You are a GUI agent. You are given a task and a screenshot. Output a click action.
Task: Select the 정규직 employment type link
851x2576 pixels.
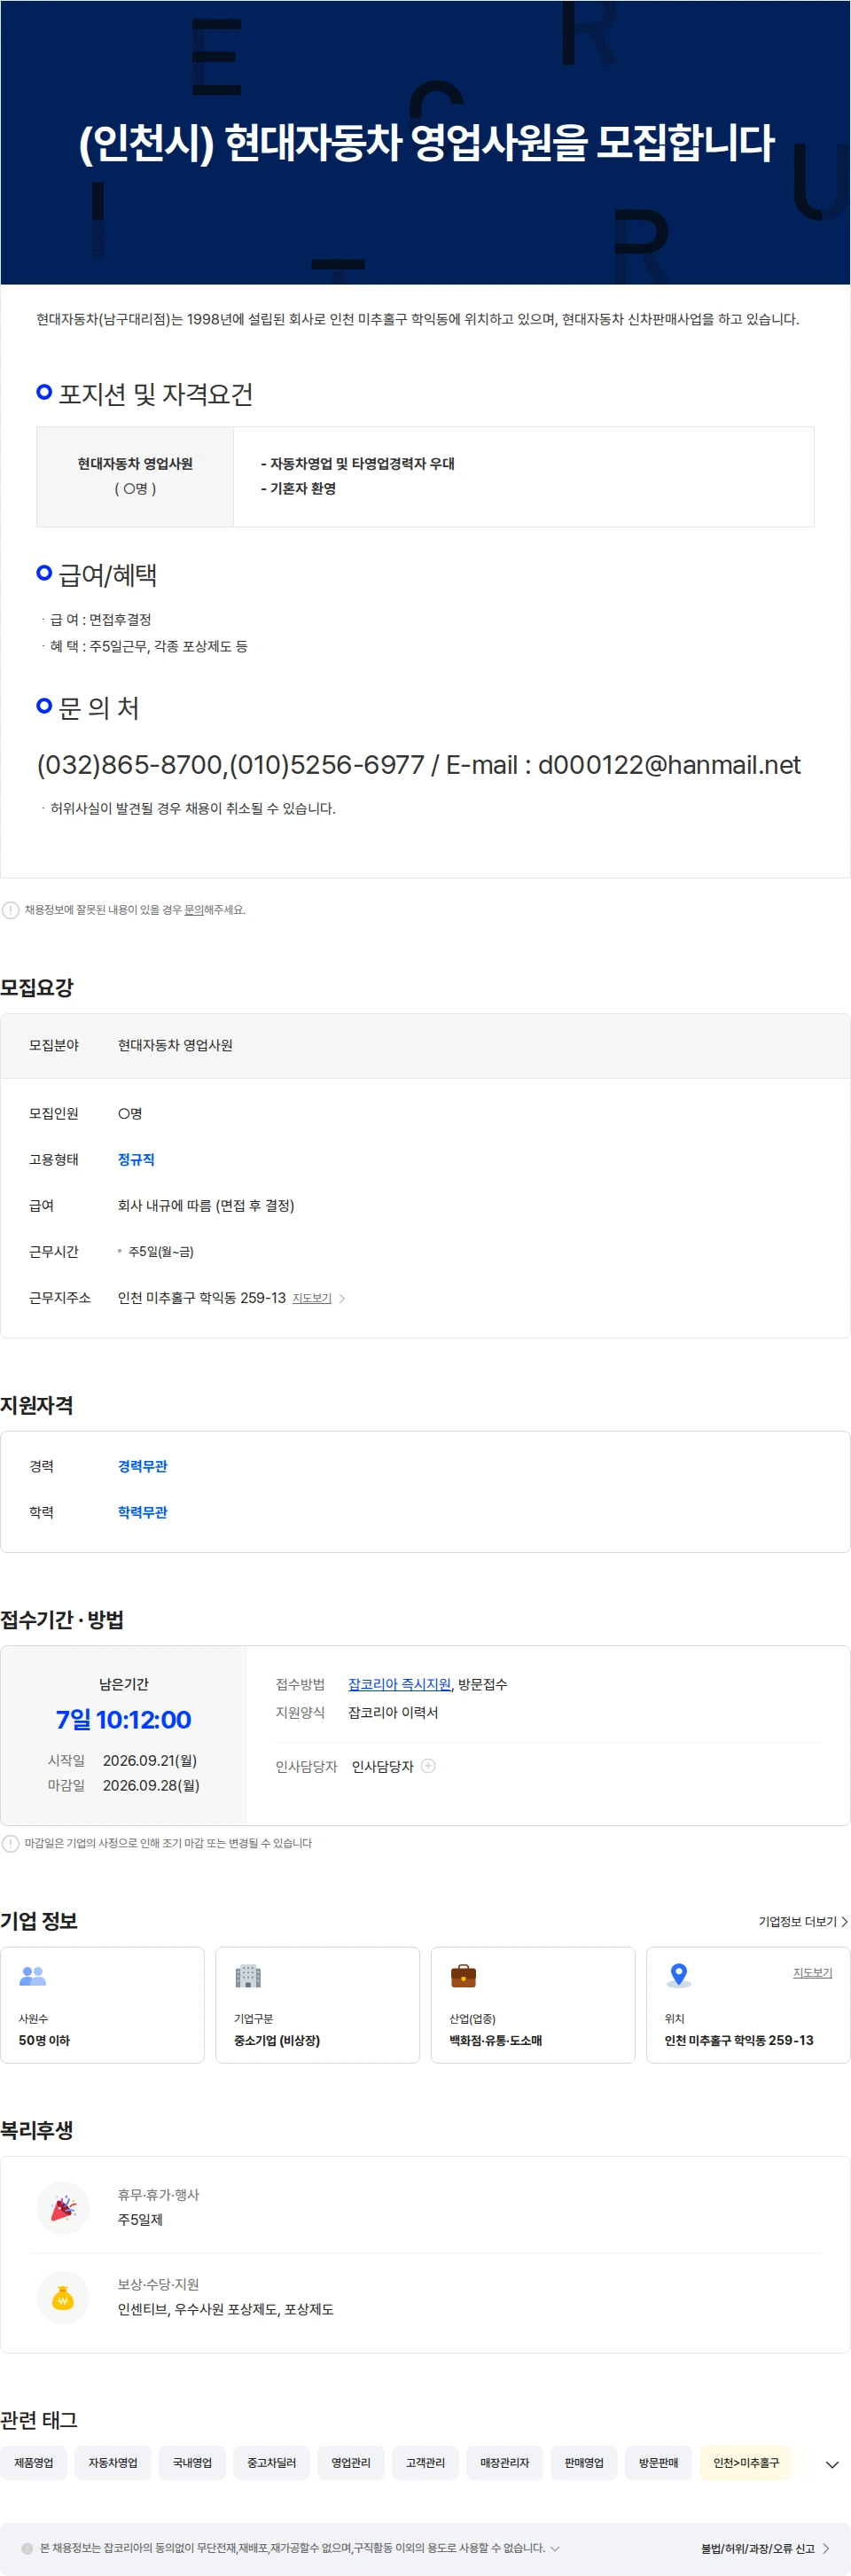(x=136, y=1159)
